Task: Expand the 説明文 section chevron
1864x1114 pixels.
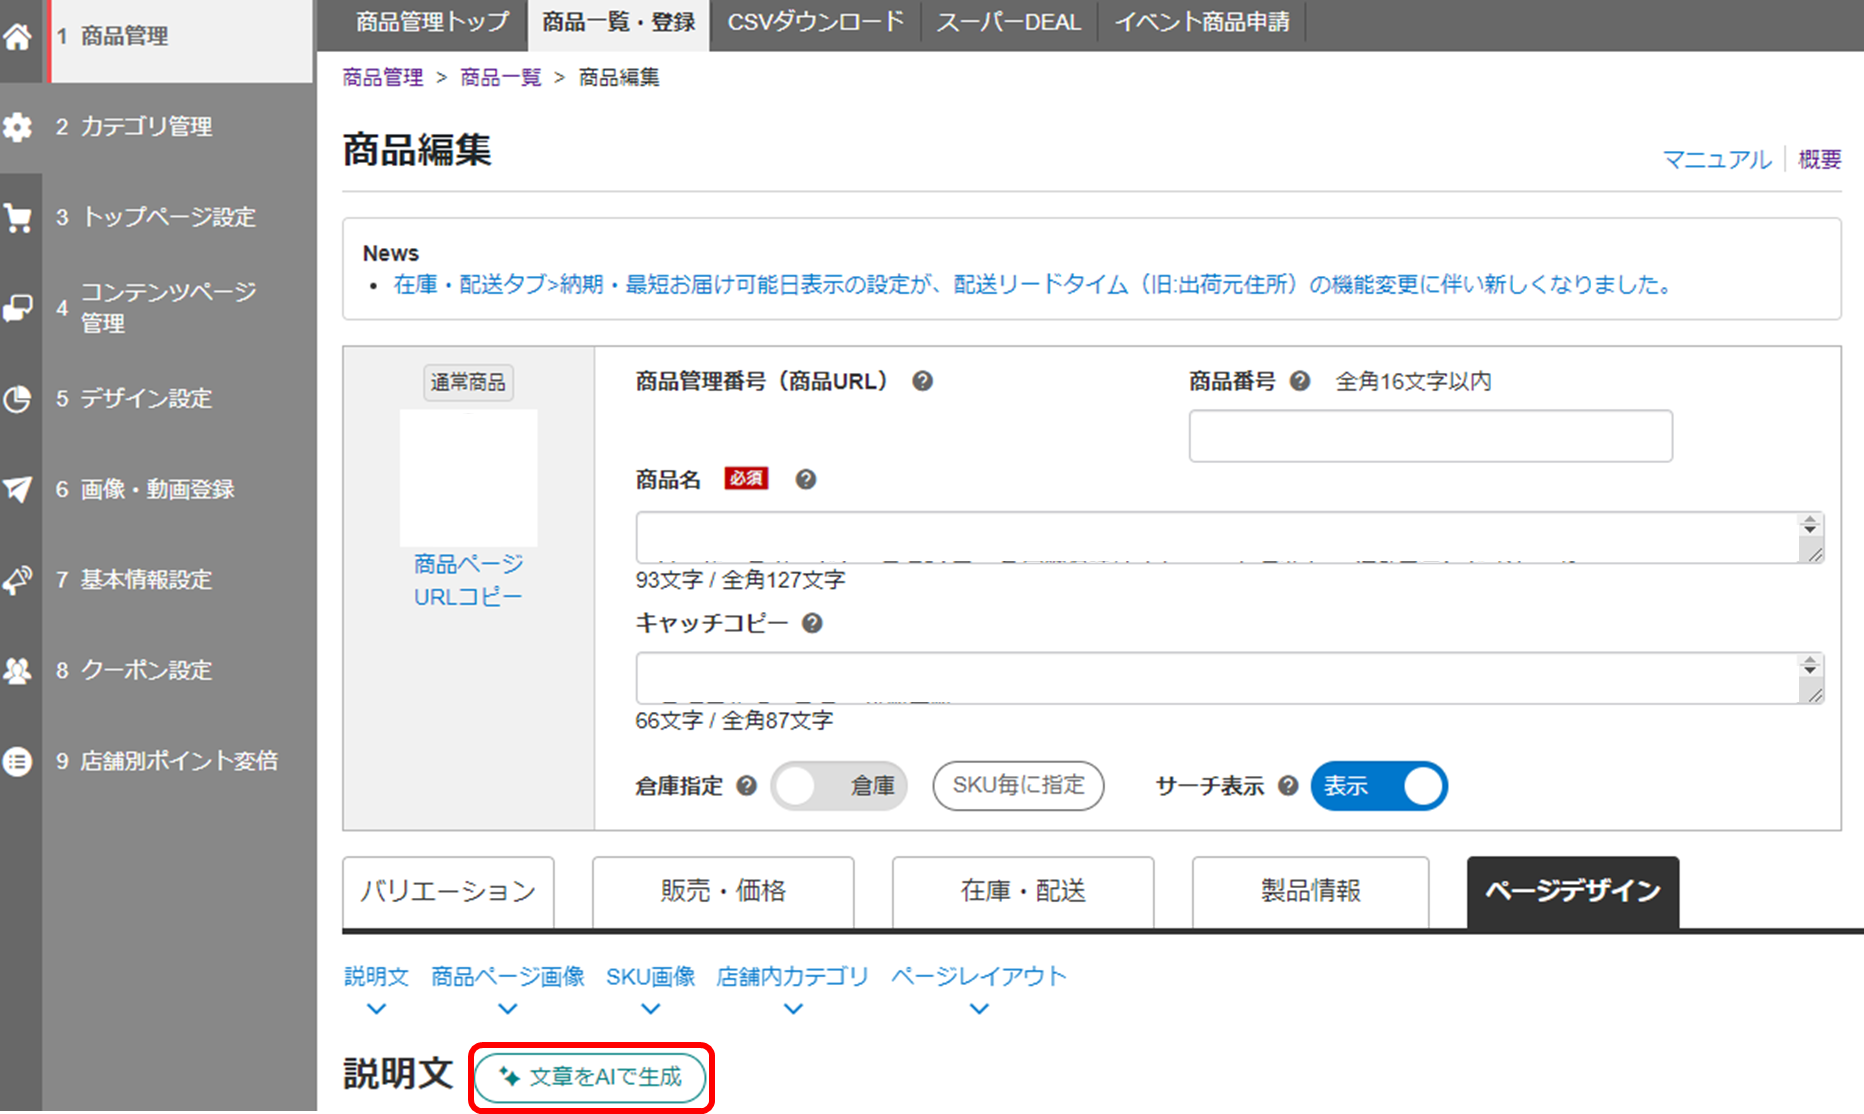Action: pos(376,1008)
